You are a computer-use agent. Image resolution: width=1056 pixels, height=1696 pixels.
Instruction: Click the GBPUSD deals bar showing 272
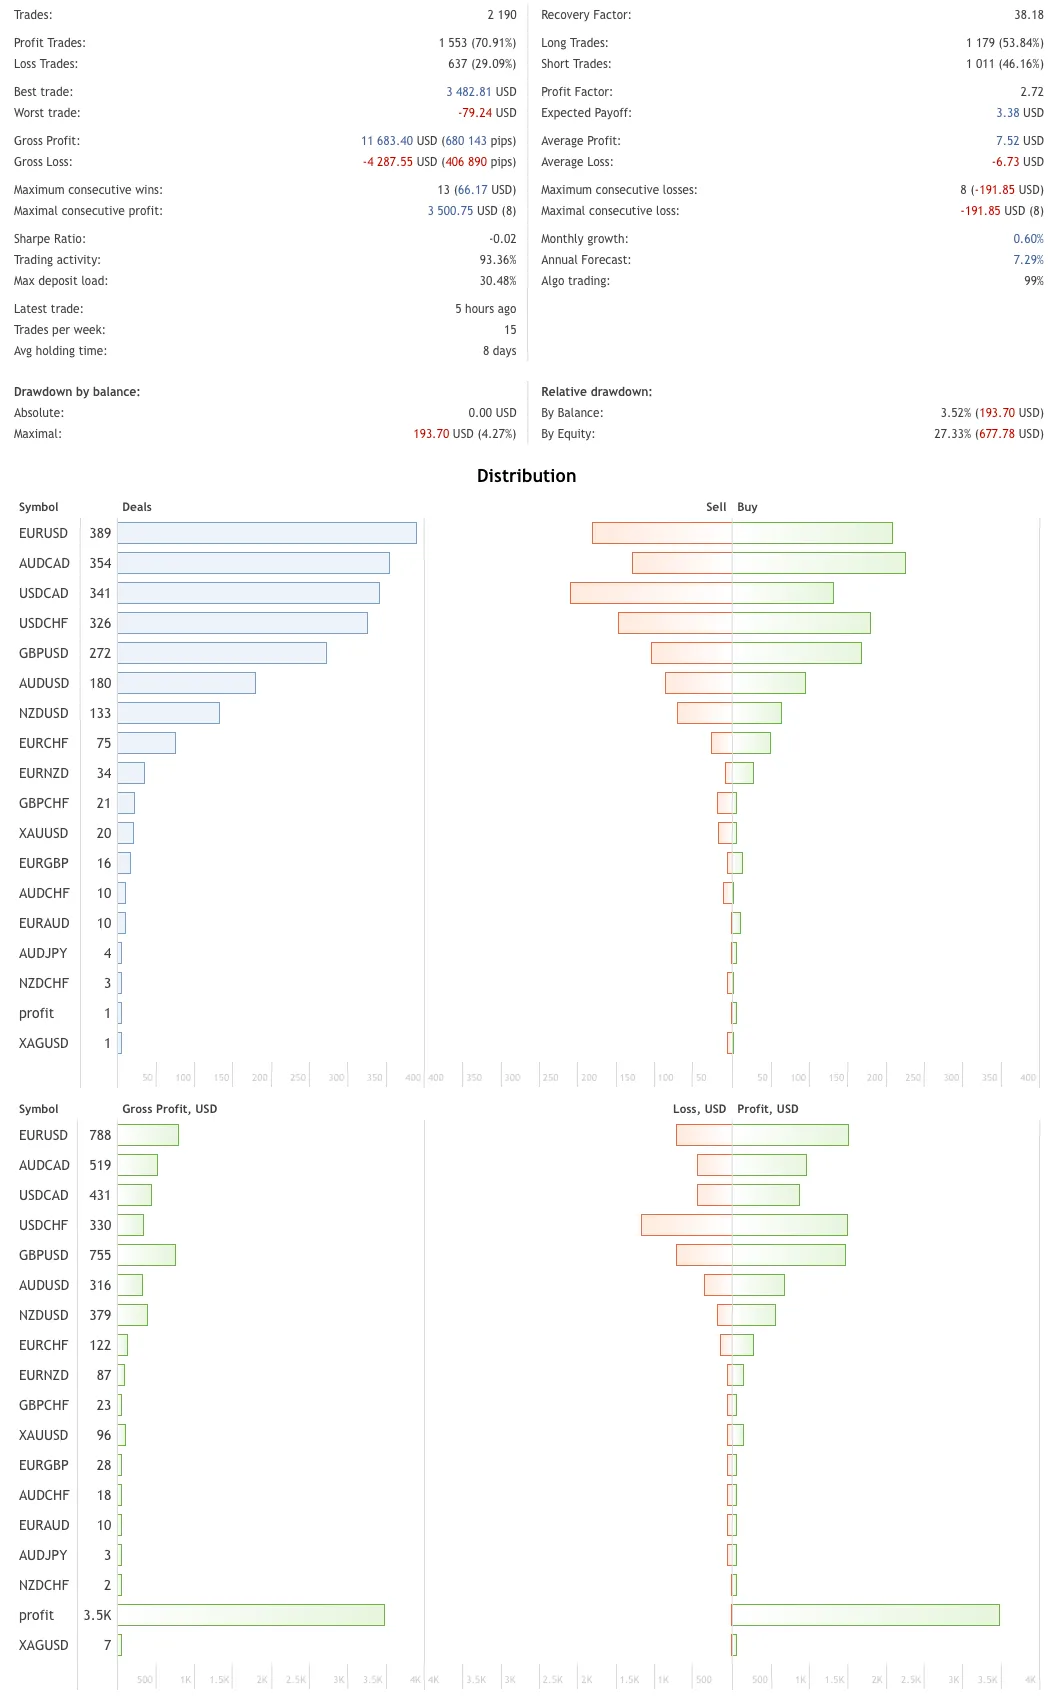[222, 653]
